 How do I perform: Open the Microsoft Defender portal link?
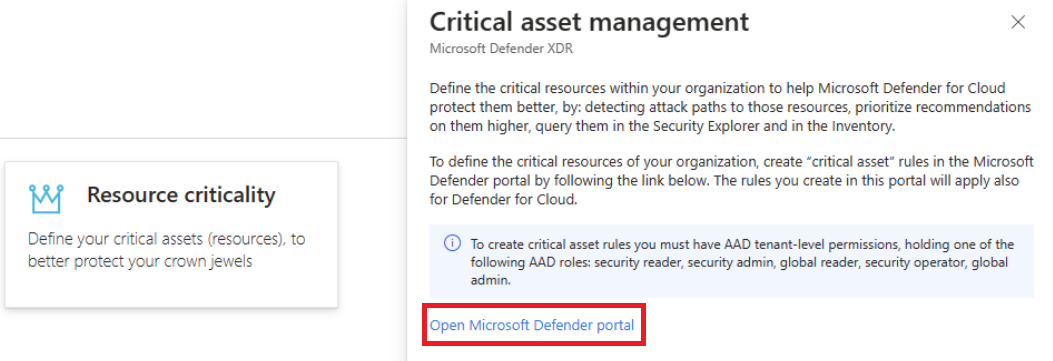(532, 325)
